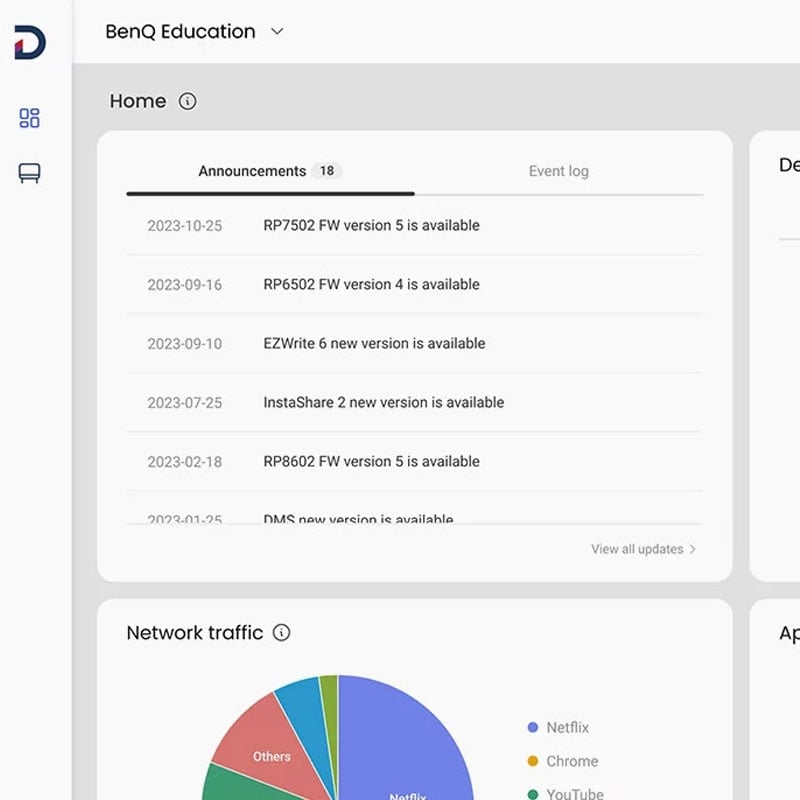Open RP6502 FW version 4 announcement
Viewport: 800px width, 800px height.
(x=371, y=285)
